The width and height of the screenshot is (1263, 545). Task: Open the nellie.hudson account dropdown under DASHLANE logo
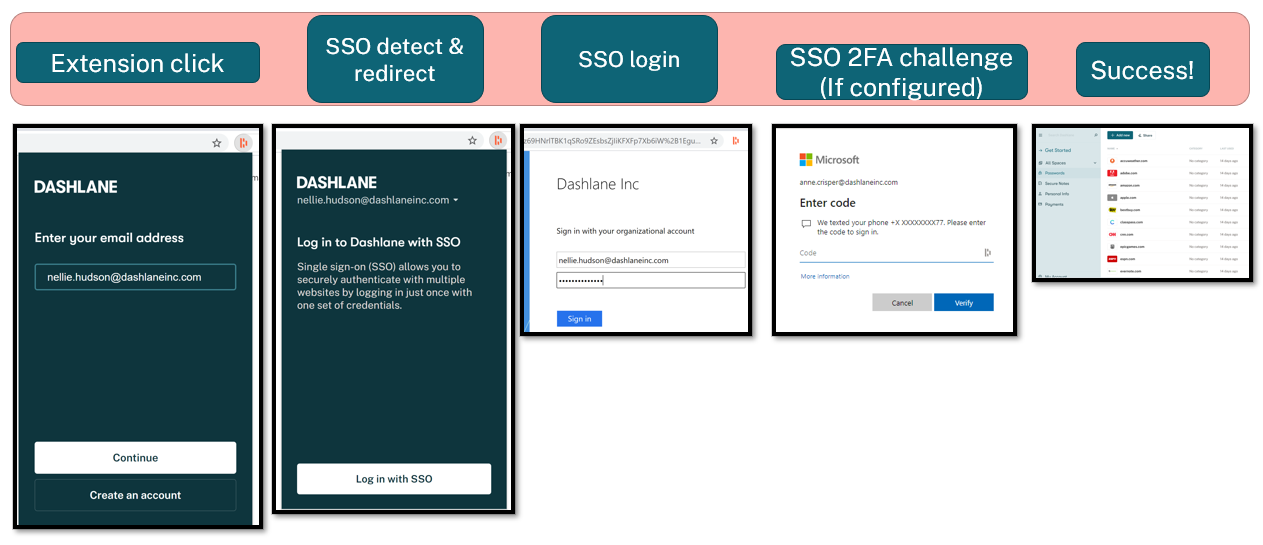click(378, 200)
